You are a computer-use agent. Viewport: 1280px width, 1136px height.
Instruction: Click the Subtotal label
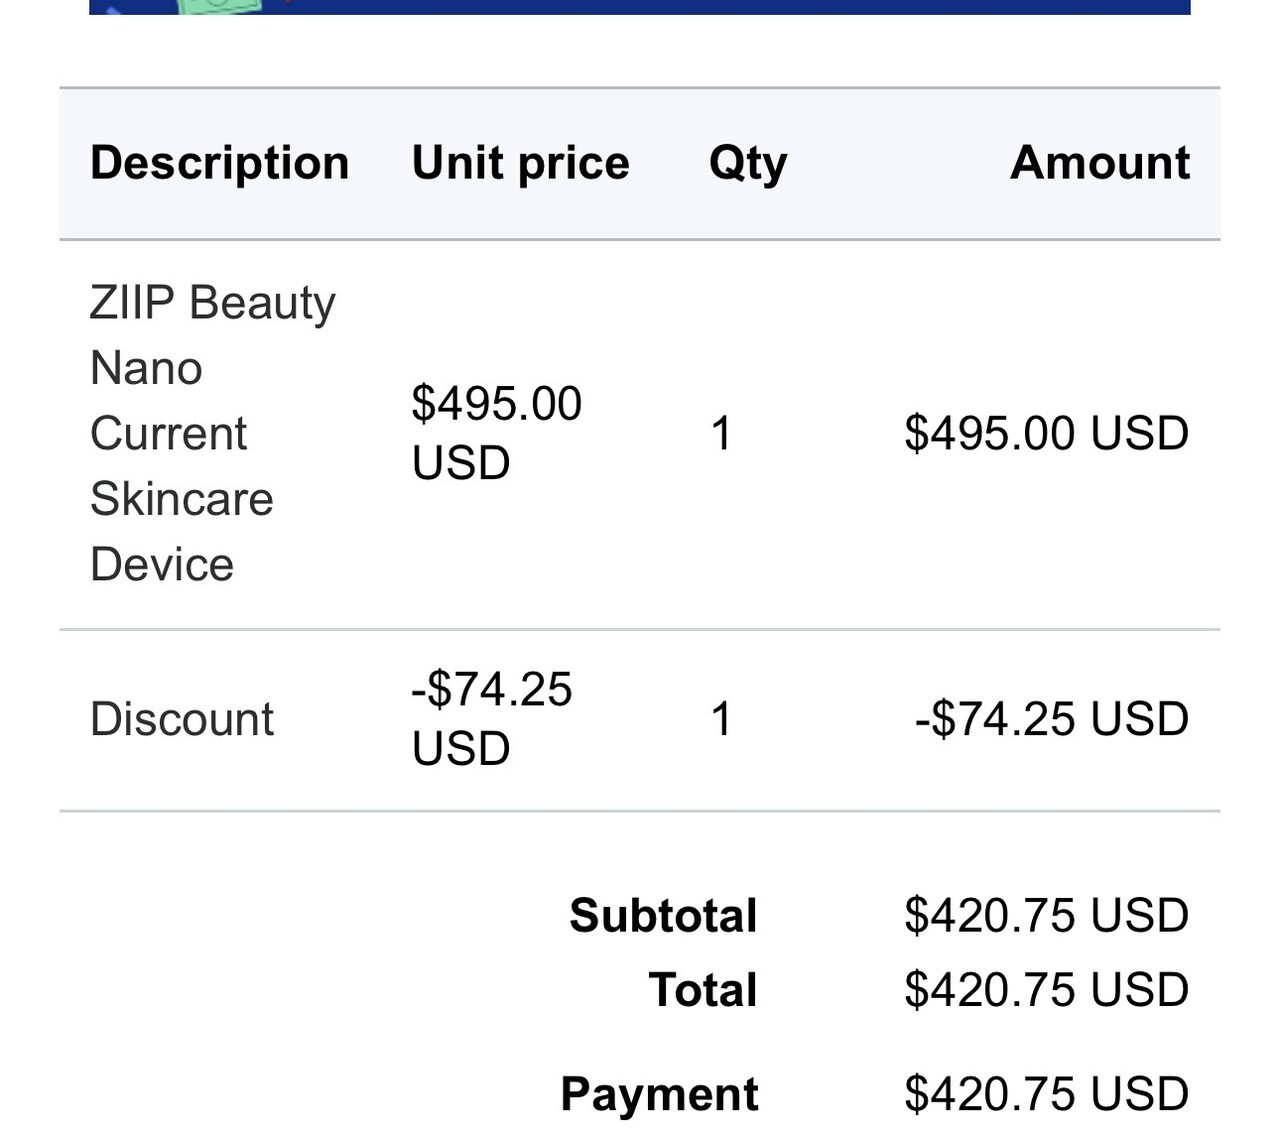pos(663,915)
